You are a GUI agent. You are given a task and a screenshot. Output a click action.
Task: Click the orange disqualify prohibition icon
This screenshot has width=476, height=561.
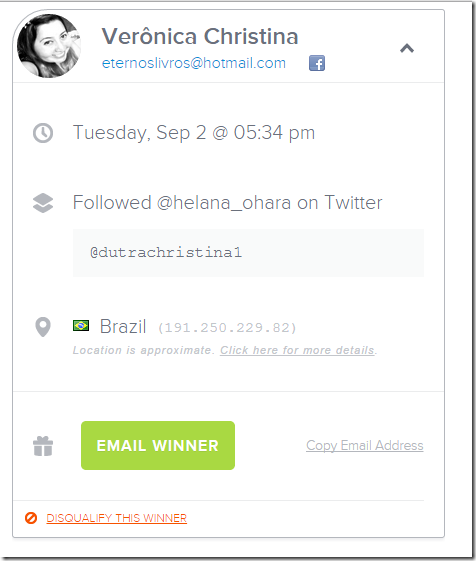pos(31,518)
